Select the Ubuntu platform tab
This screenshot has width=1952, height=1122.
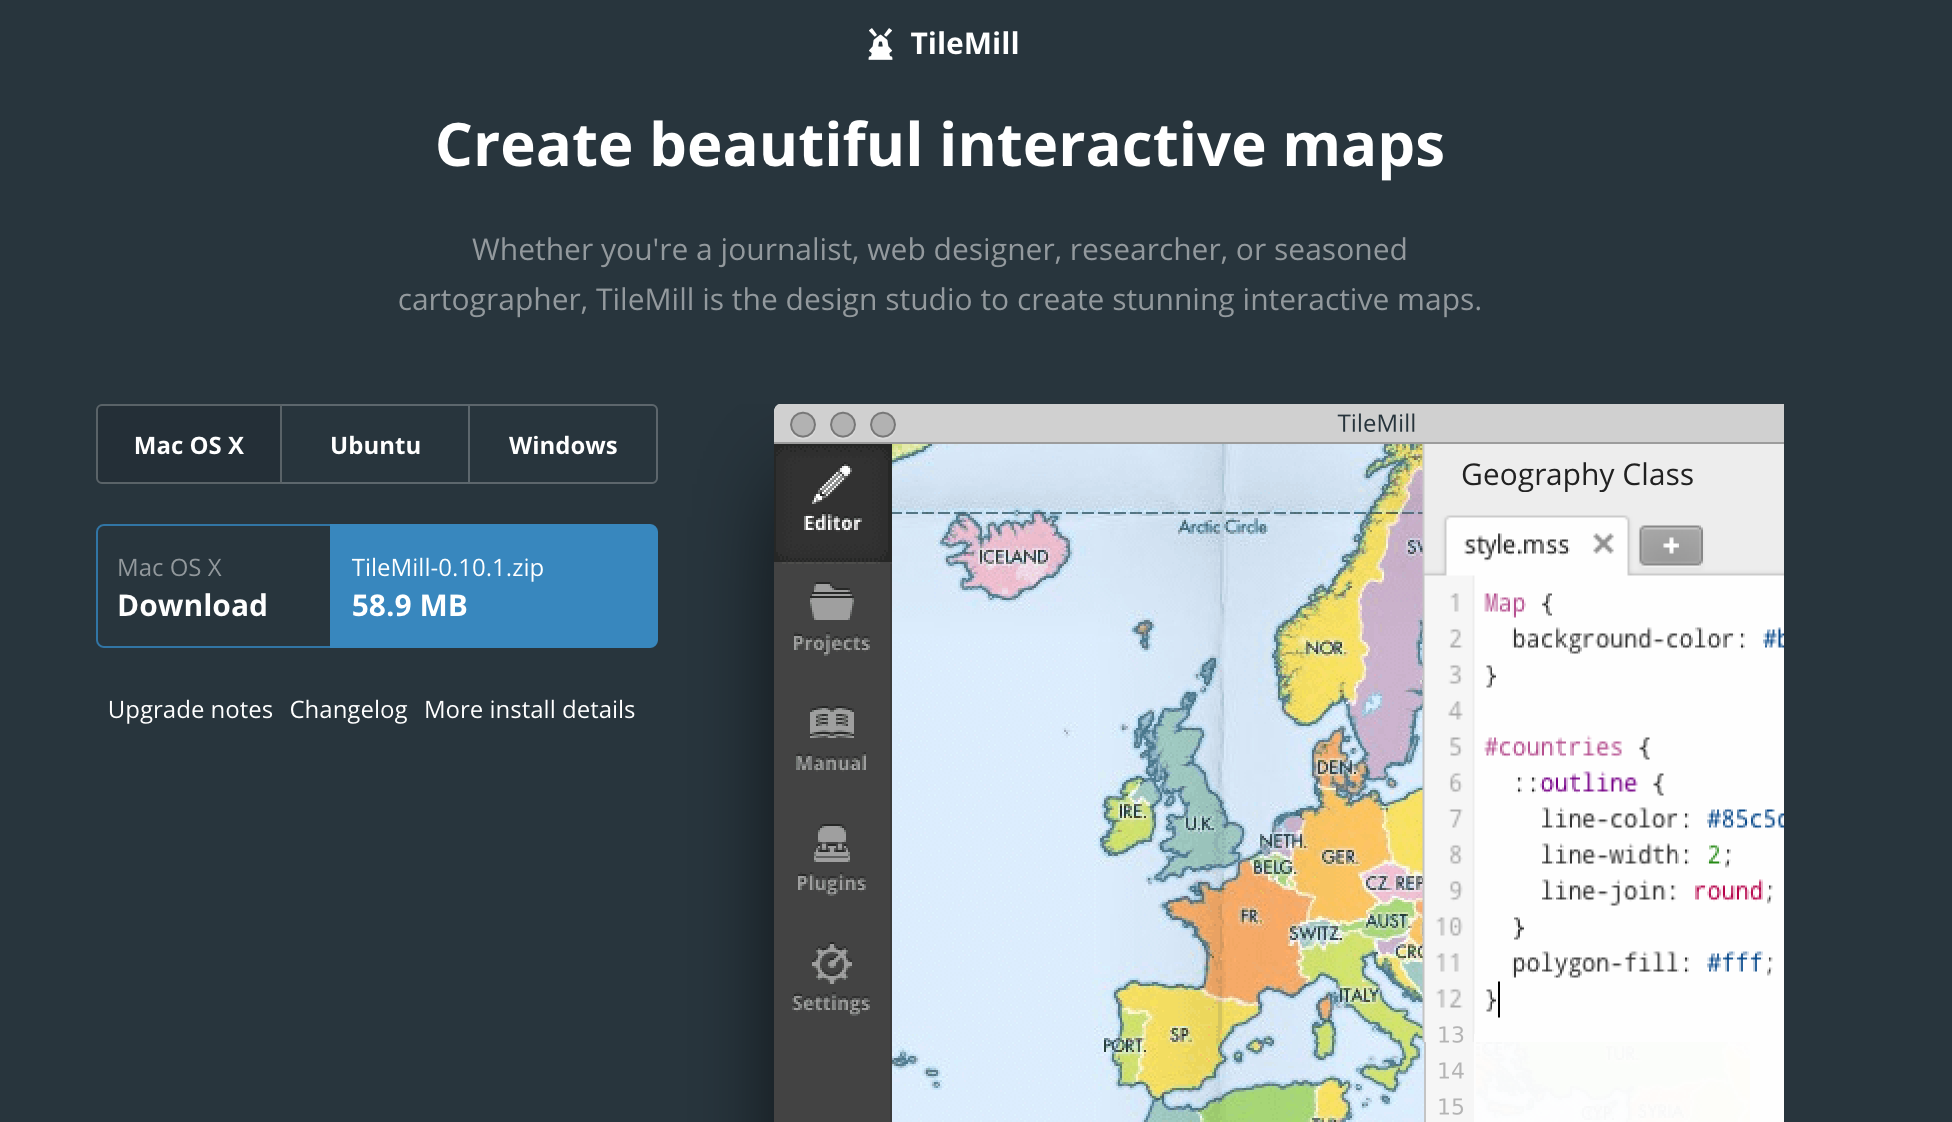pyautogui.click(x=375, y=444)
